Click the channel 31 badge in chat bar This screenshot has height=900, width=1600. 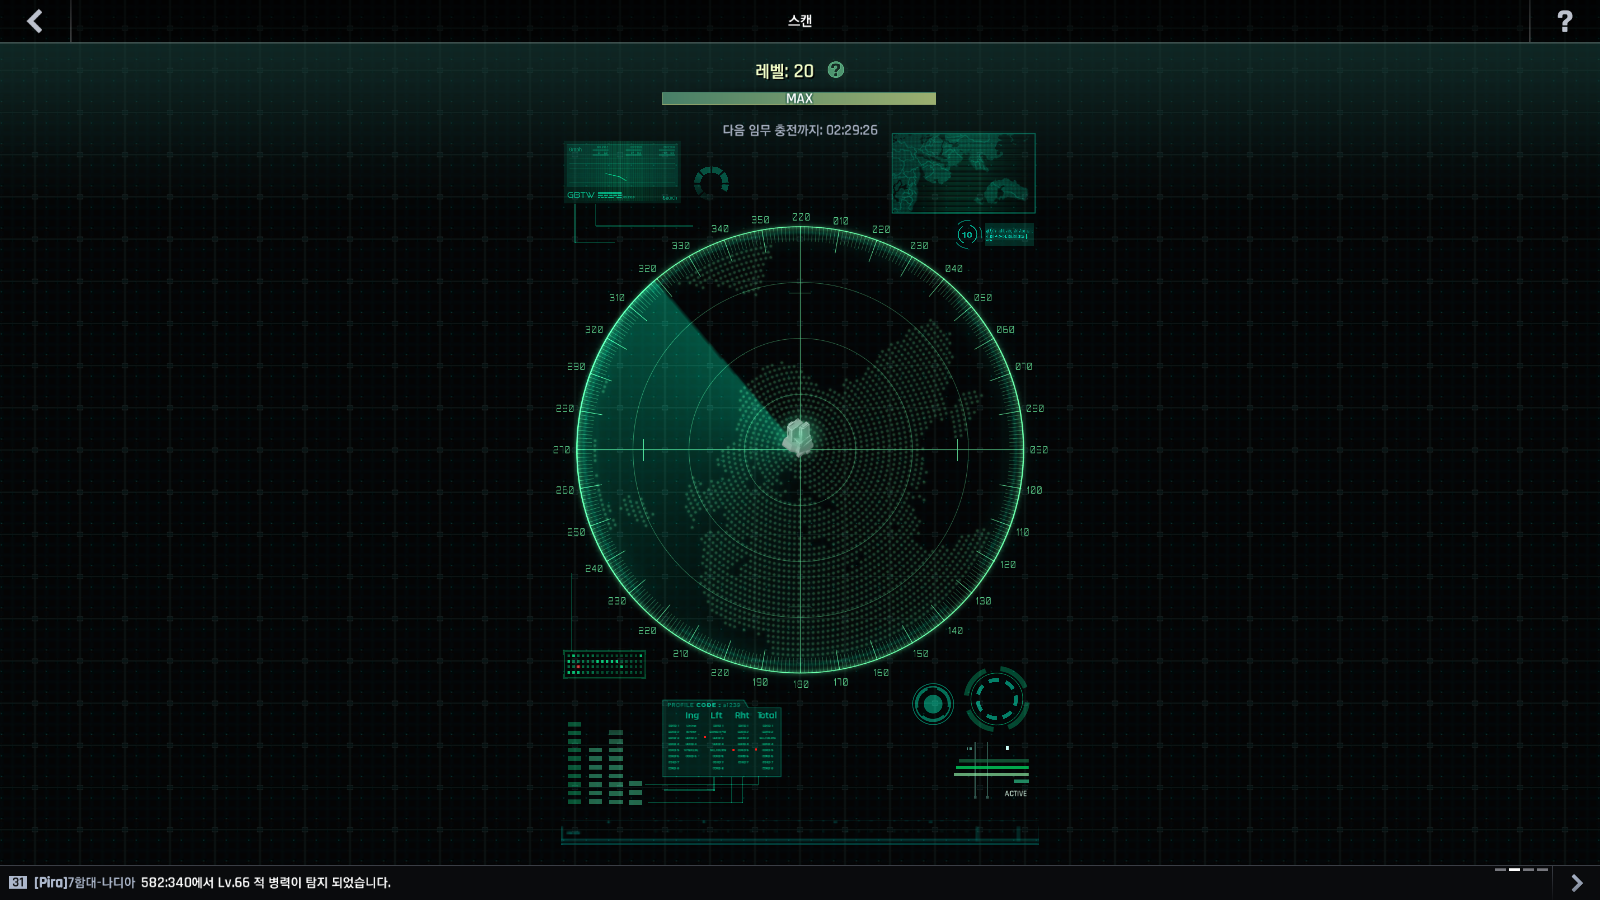(x=18, y=882)
